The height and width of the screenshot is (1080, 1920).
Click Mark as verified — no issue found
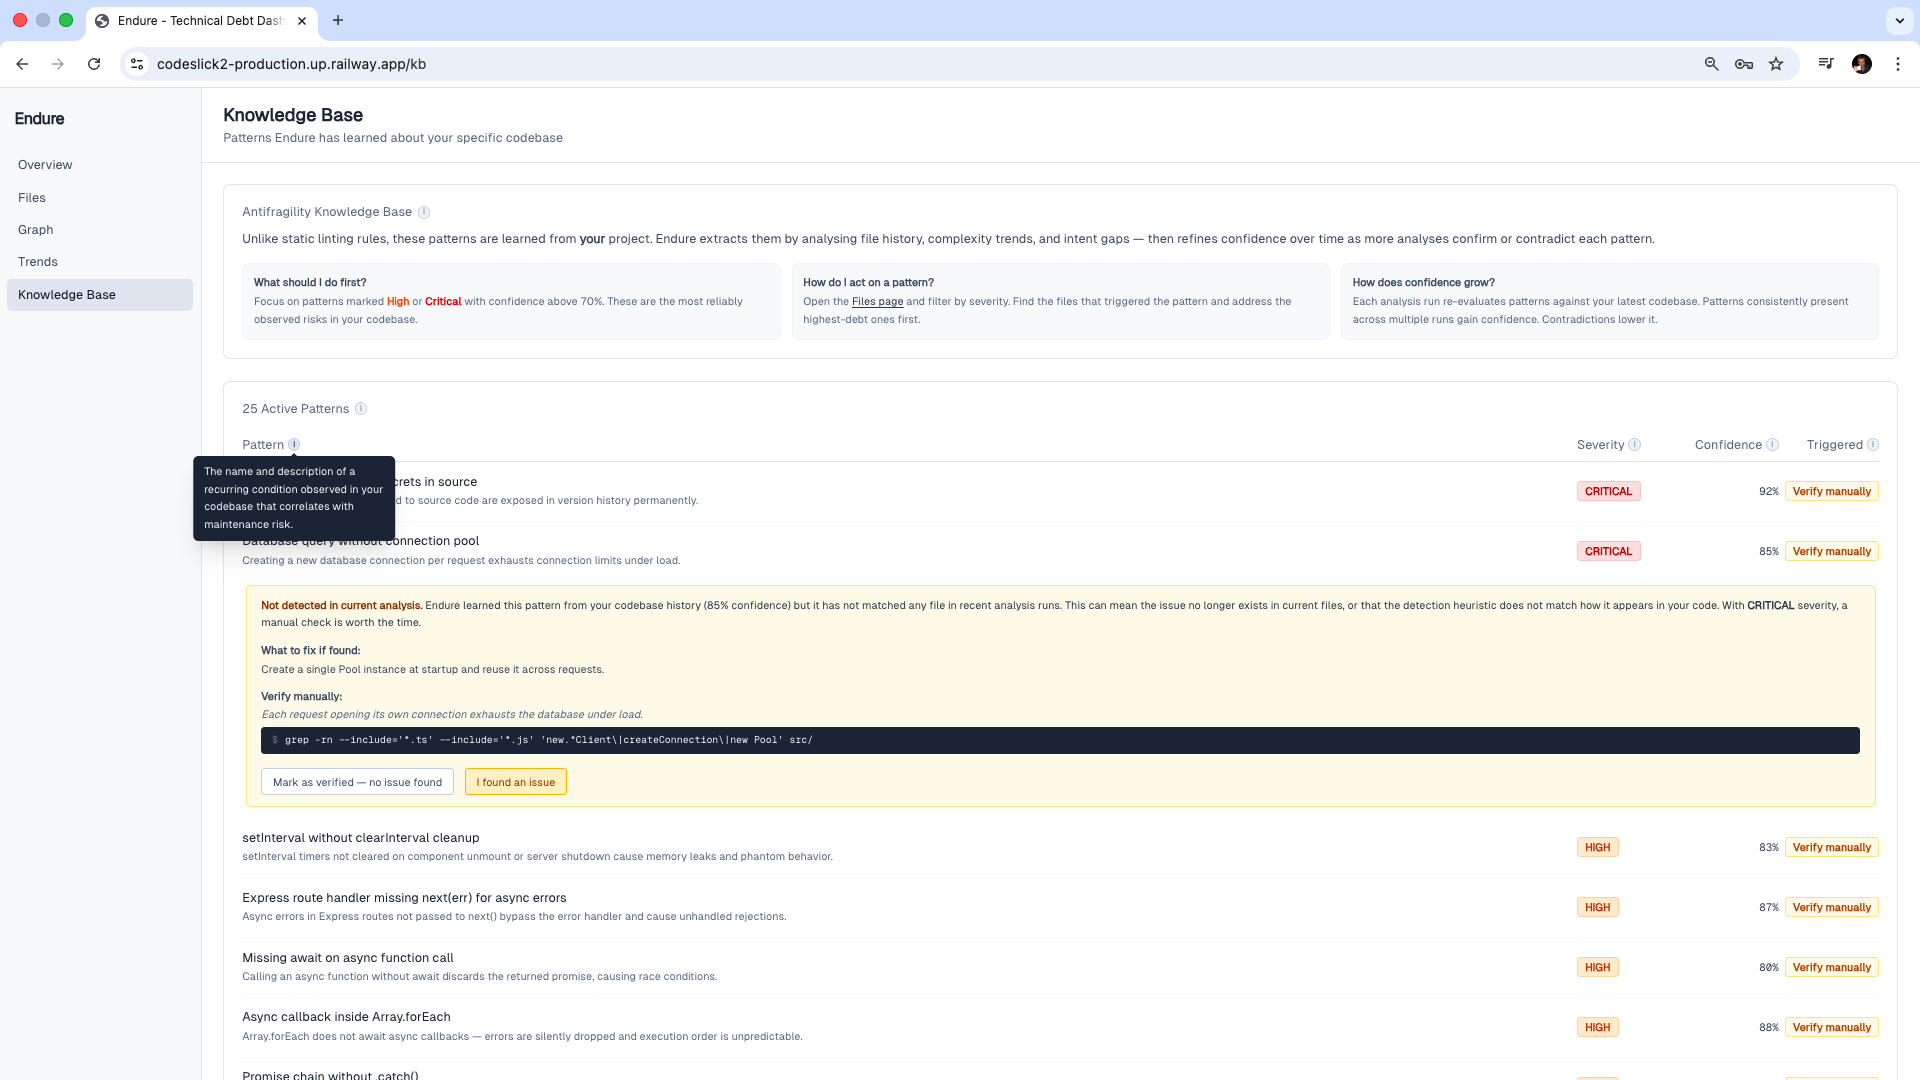[356, 782]
